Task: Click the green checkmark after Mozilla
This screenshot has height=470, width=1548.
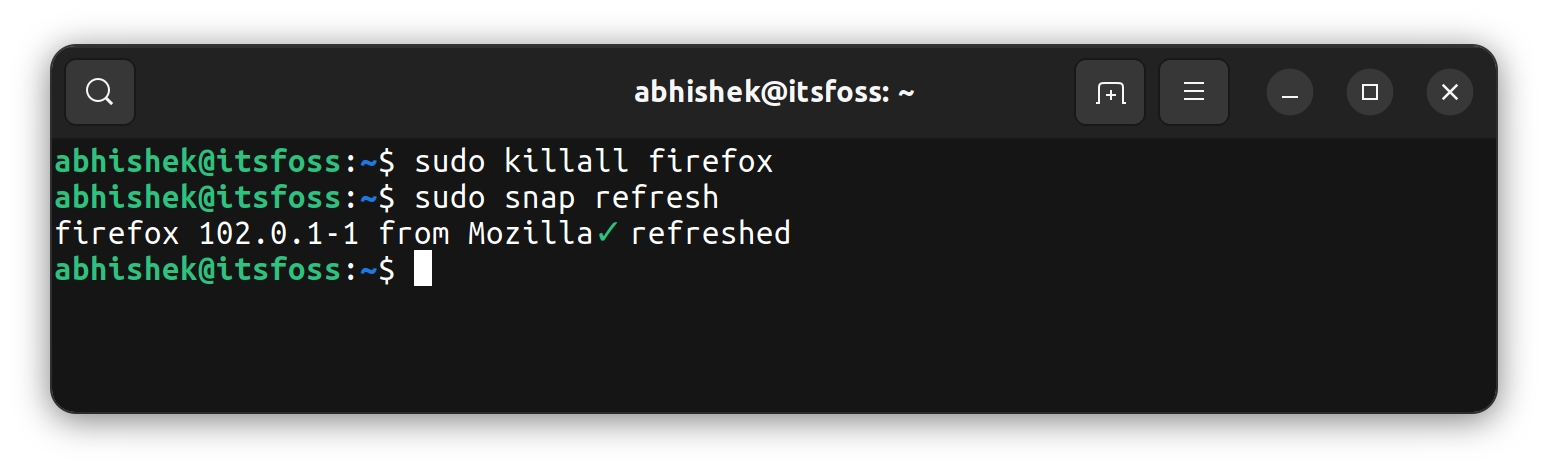Action: click(x=608, y=233)
